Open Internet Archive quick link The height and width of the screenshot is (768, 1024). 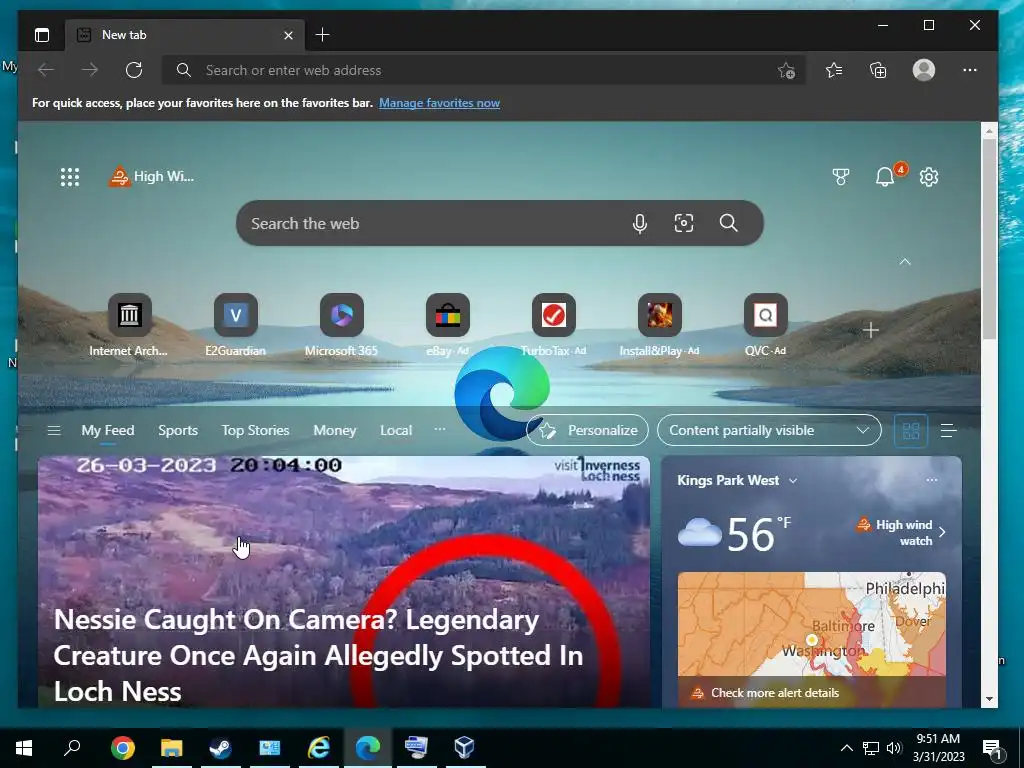pos(129,325)
